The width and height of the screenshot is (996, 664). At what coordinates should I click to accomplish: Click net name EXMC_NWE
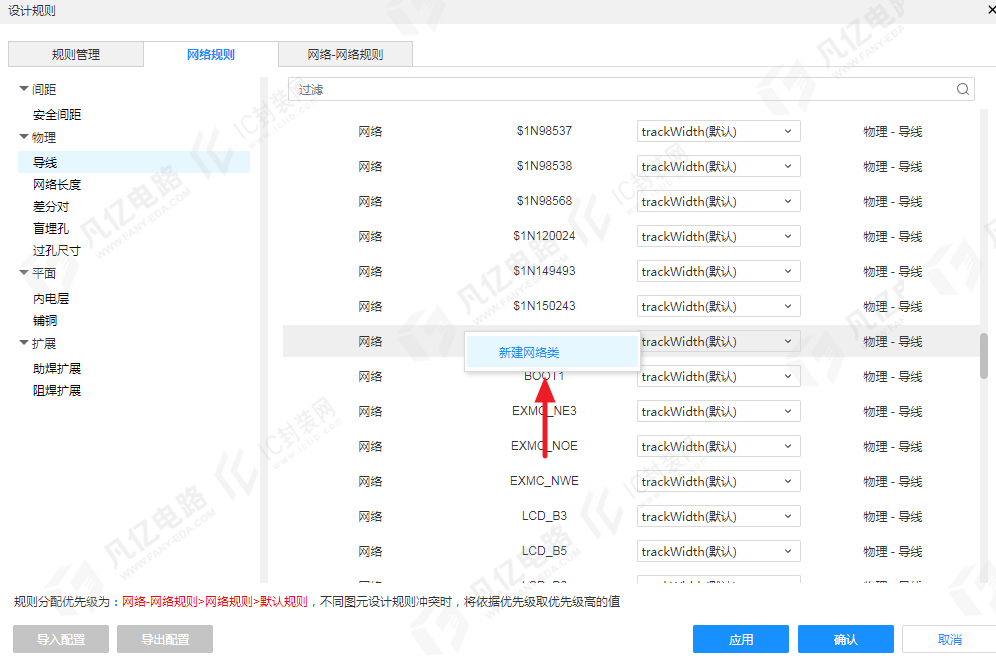pyautogui.click(x=544, y=481)
